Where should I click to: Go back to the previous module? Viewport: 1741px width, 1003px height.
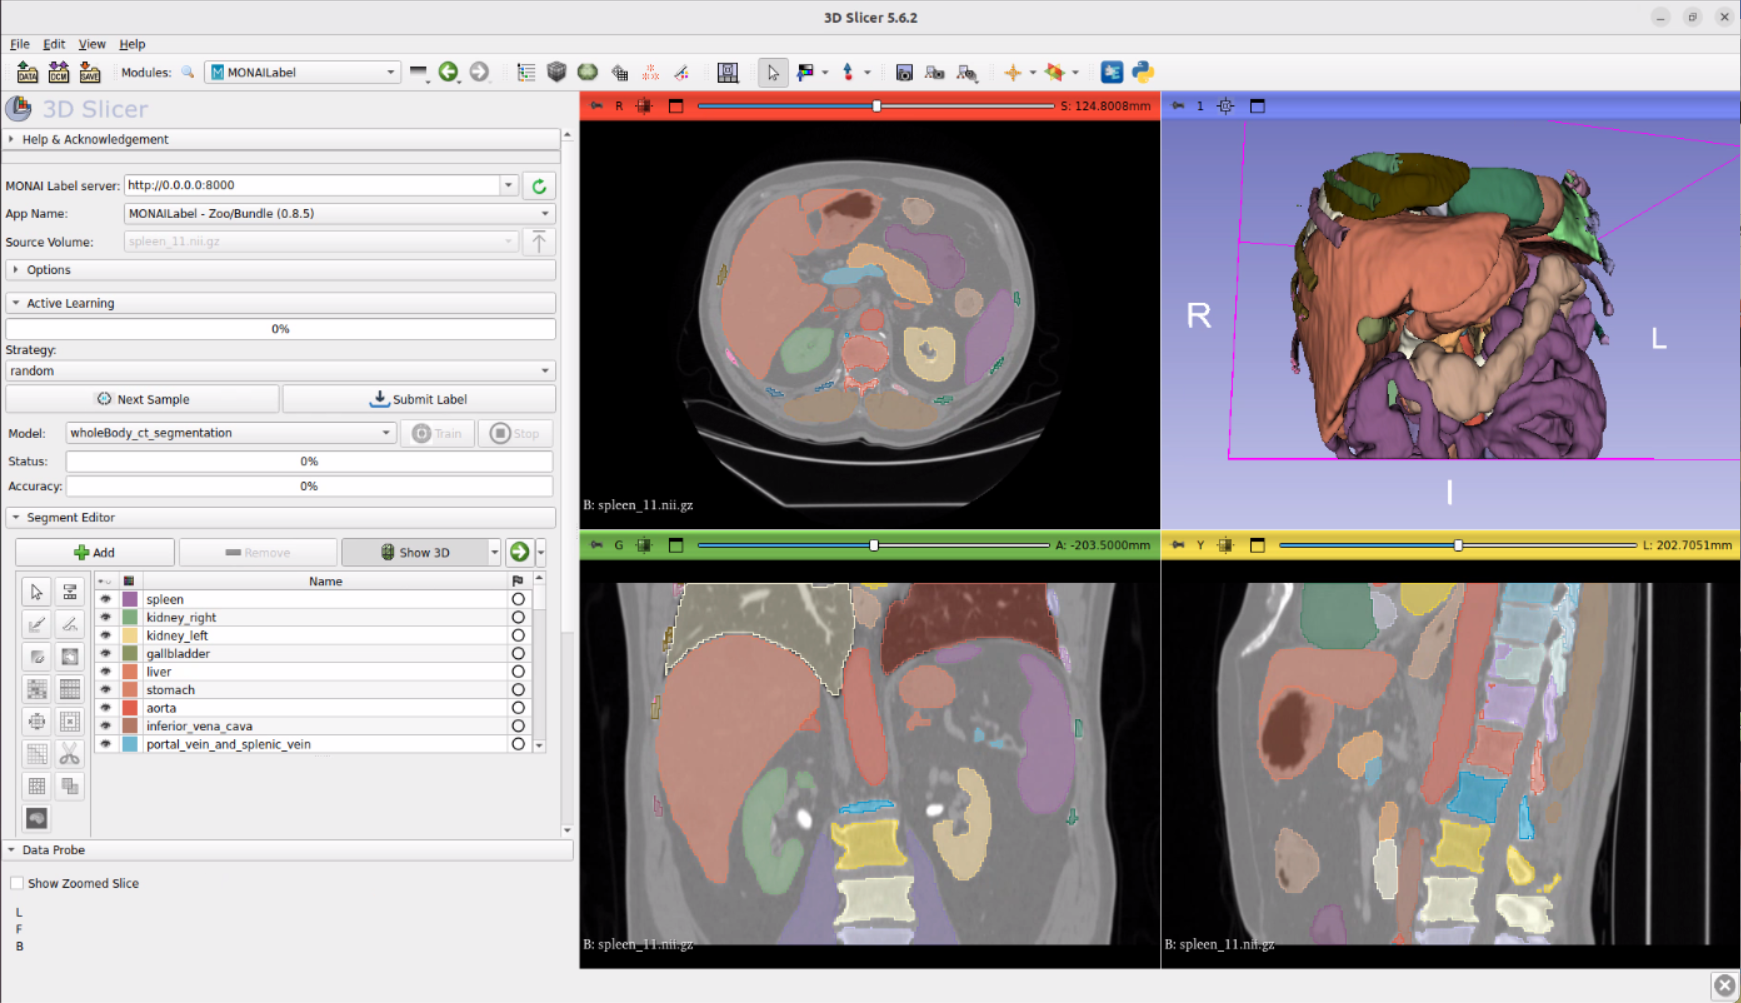[448, 72]
